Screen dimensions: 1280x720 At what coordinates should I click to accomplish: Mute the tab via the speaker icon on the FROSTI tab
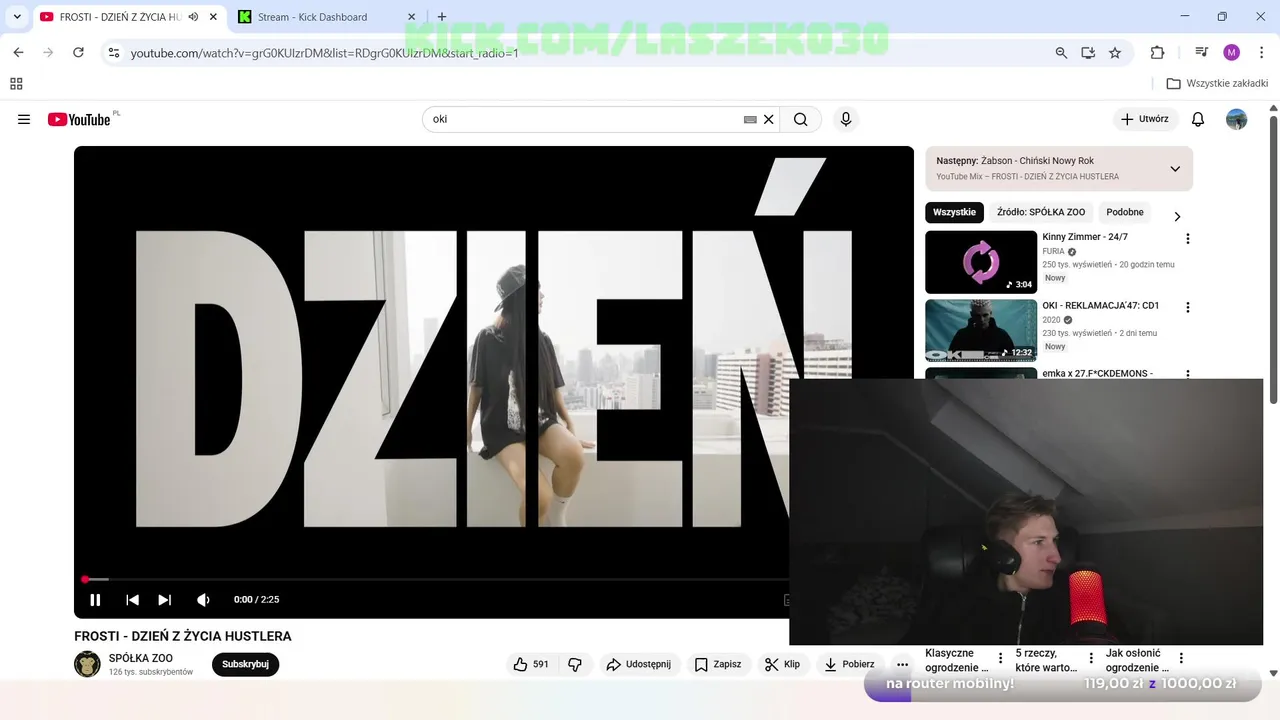click(x=193, y=17)
